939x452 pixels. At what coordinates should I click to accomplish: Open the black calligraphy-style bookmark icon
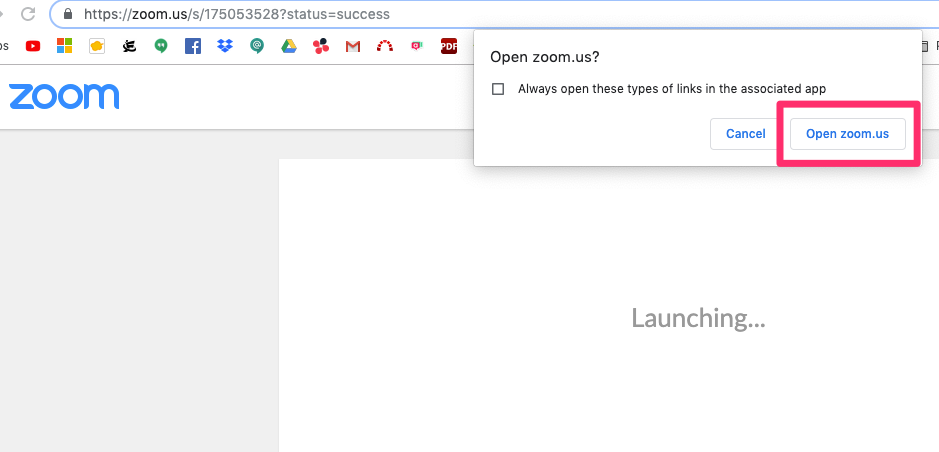click(x=129, y=45)
